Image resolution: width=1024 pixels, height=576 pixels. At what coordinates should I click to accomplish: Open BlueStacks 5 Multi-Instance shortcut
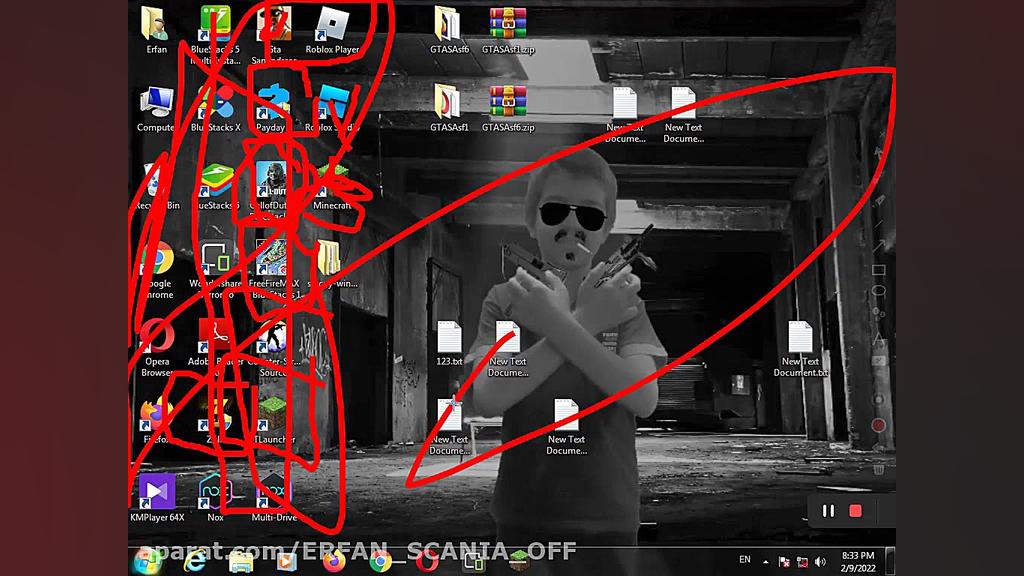[215, 24]
